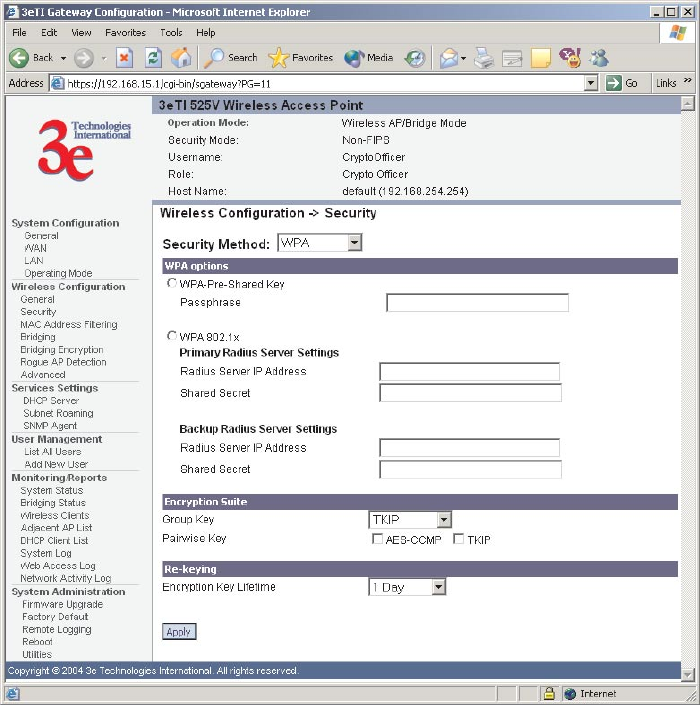Open Forward button history arrow
The height and width of the screenshot is (705, 700).
tap(104, 58)
